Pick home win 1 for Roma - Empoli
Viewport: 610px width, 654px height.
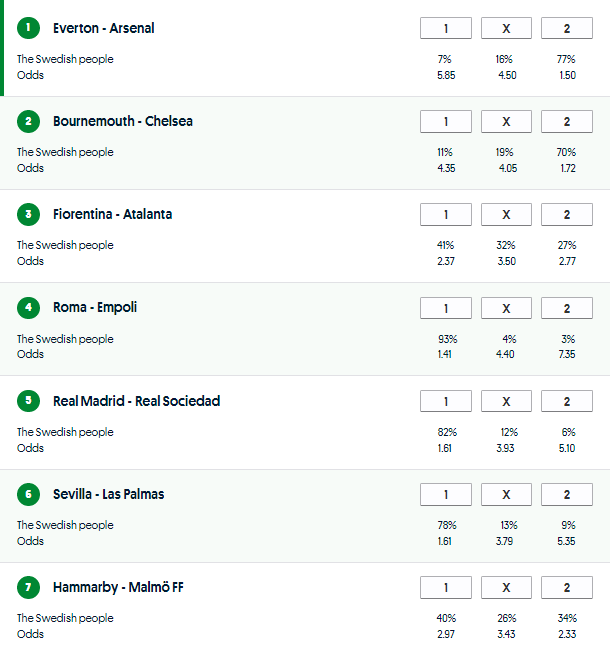click(x=446, y=307)
